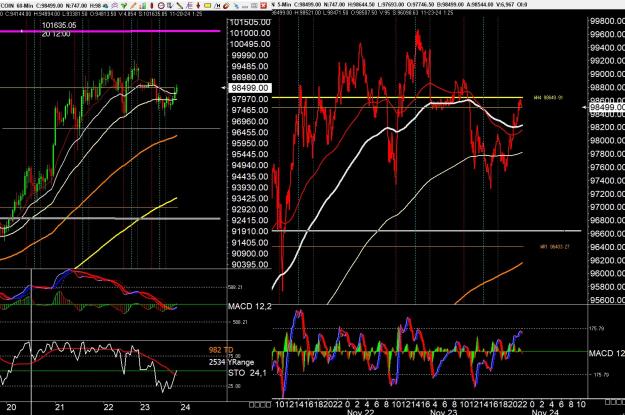Image resolution: width=625 pixels, height=415 pixels.
Task: Click the gray grid toolbar icon
Action: pyautogui.click(x=254, y=6)
